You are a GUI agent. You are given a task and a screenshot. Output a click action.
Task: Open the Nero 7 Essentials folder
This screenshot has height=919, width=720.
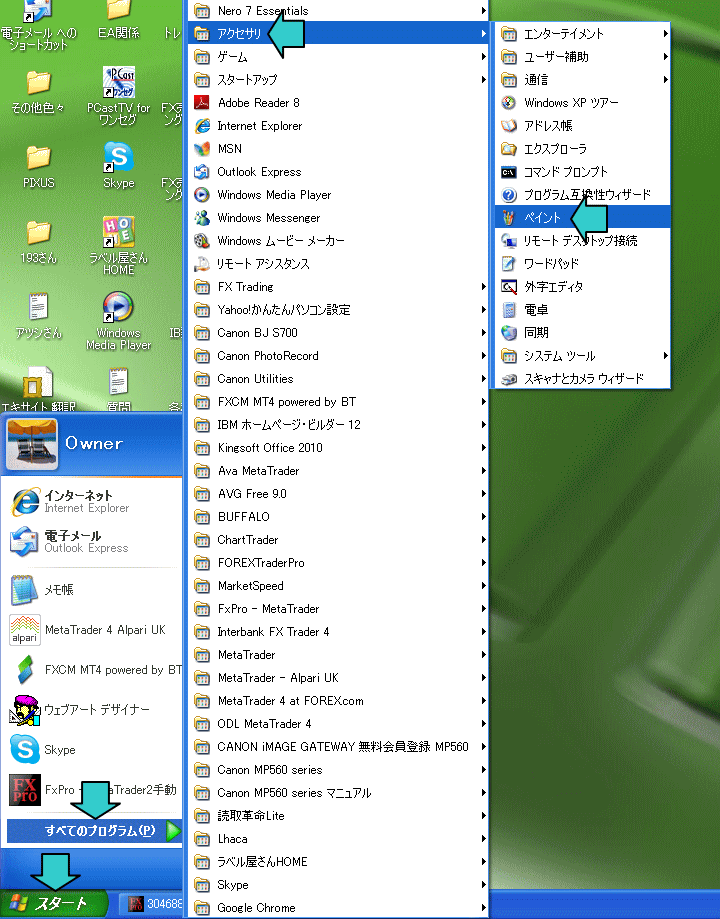338,11
